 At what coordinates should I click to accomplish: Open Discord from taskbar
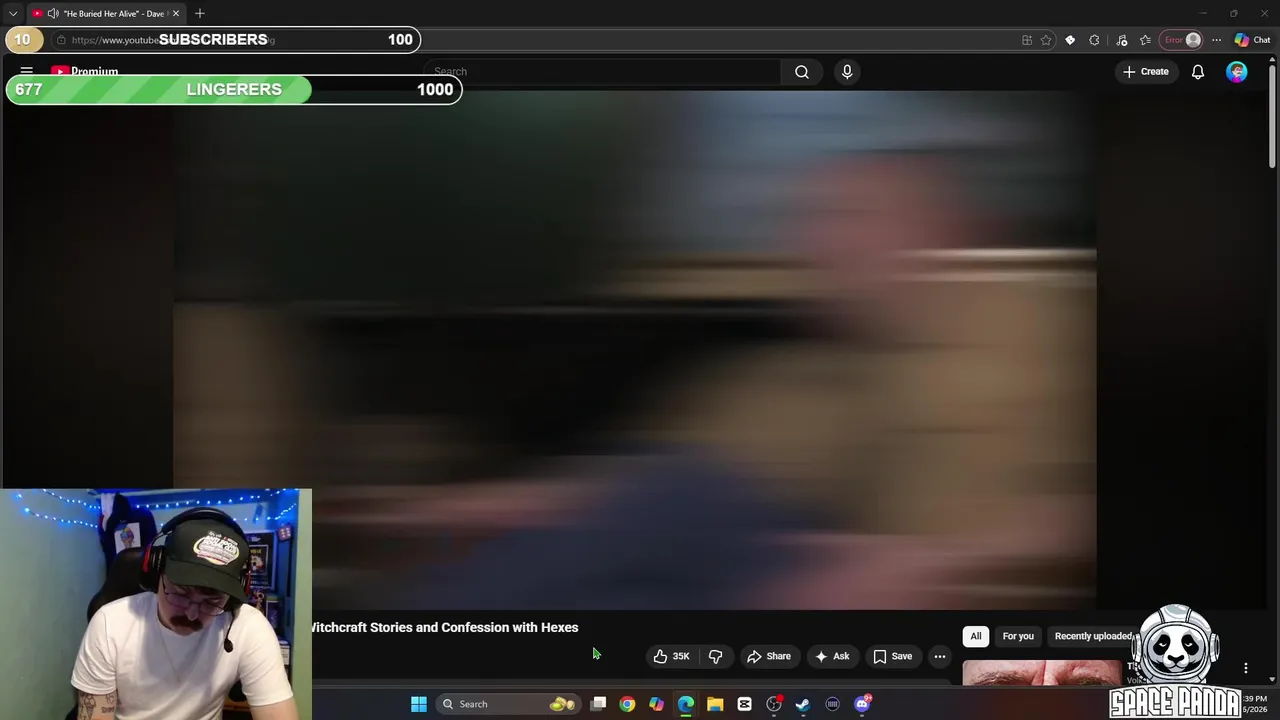click(862, 704)
